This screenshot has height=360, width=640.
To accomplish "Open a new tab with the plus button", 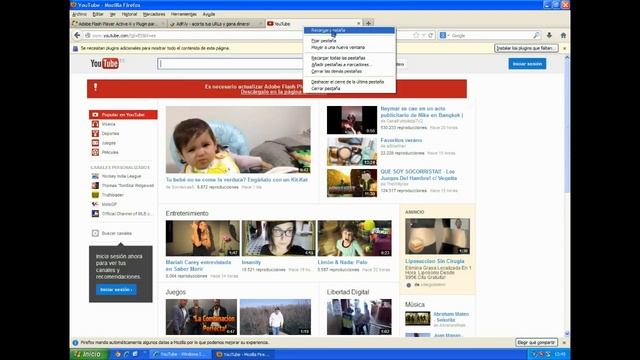I will click(368, 24).
